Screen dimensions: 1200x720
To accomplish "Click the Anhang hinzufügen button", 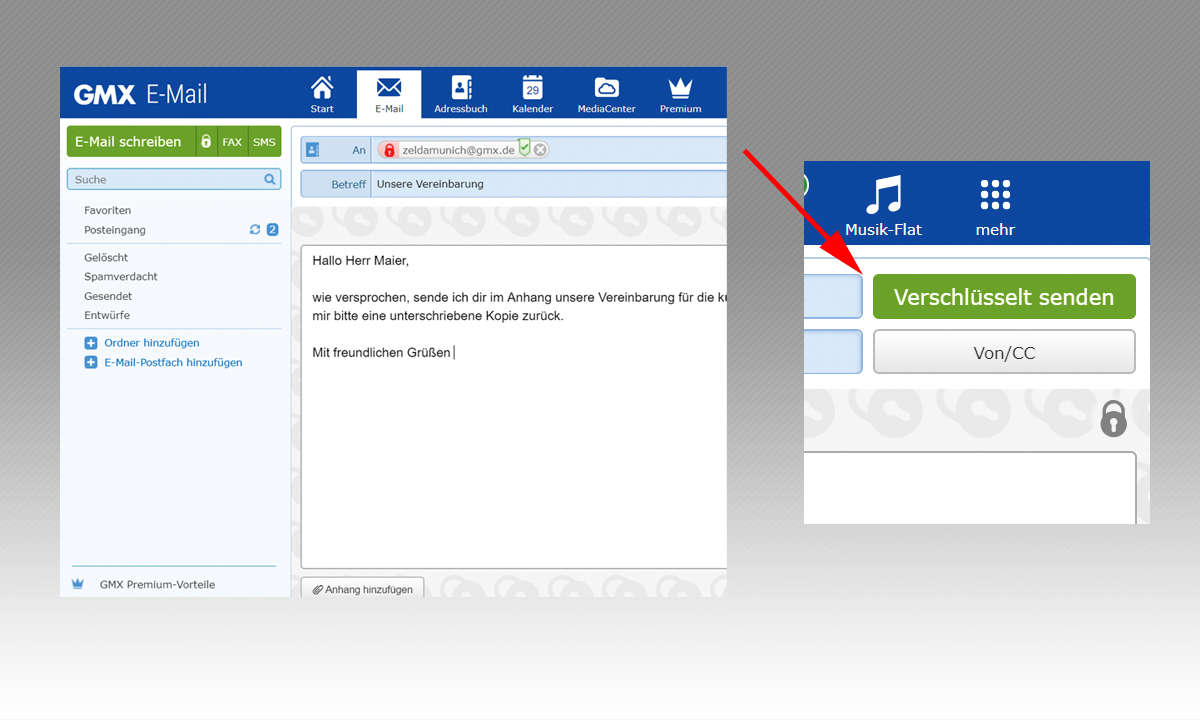I will [363, 590].
